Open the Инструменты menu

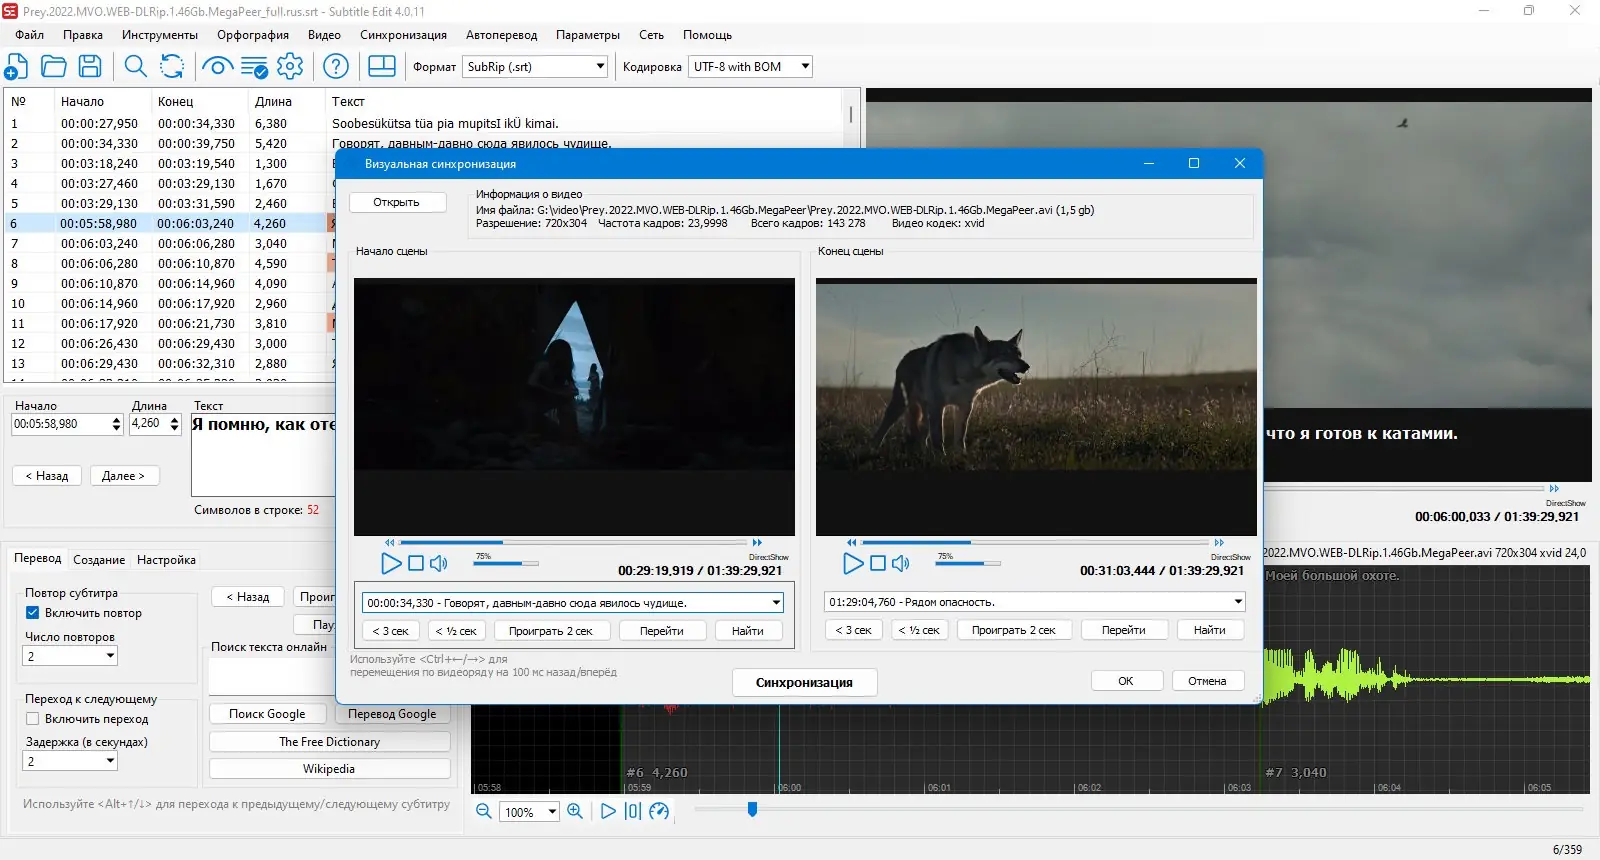(x=160, y=35)
